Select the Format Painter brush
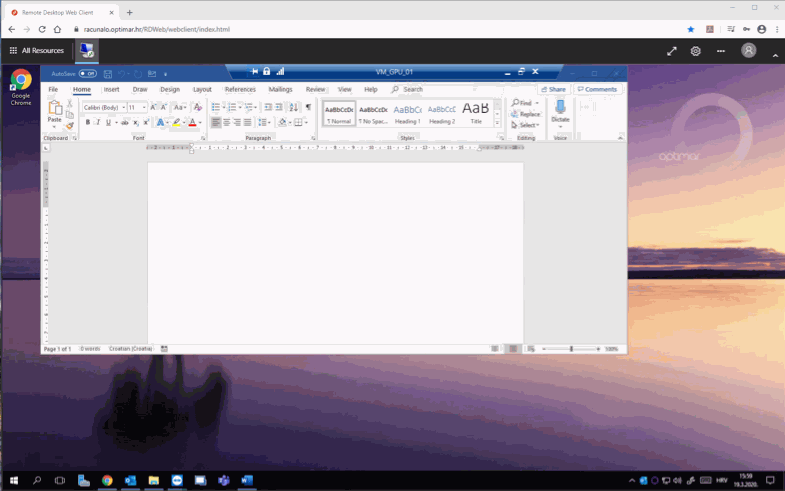Screen dimensions: 785x491 pyautogui.click(x=70, y=125)
